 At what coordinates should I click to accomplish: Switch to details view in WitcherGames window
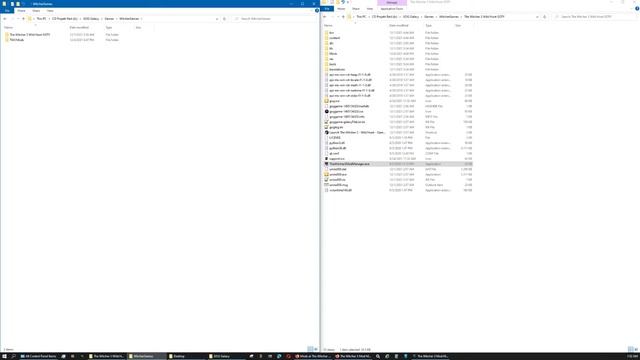tap(310, 349)
